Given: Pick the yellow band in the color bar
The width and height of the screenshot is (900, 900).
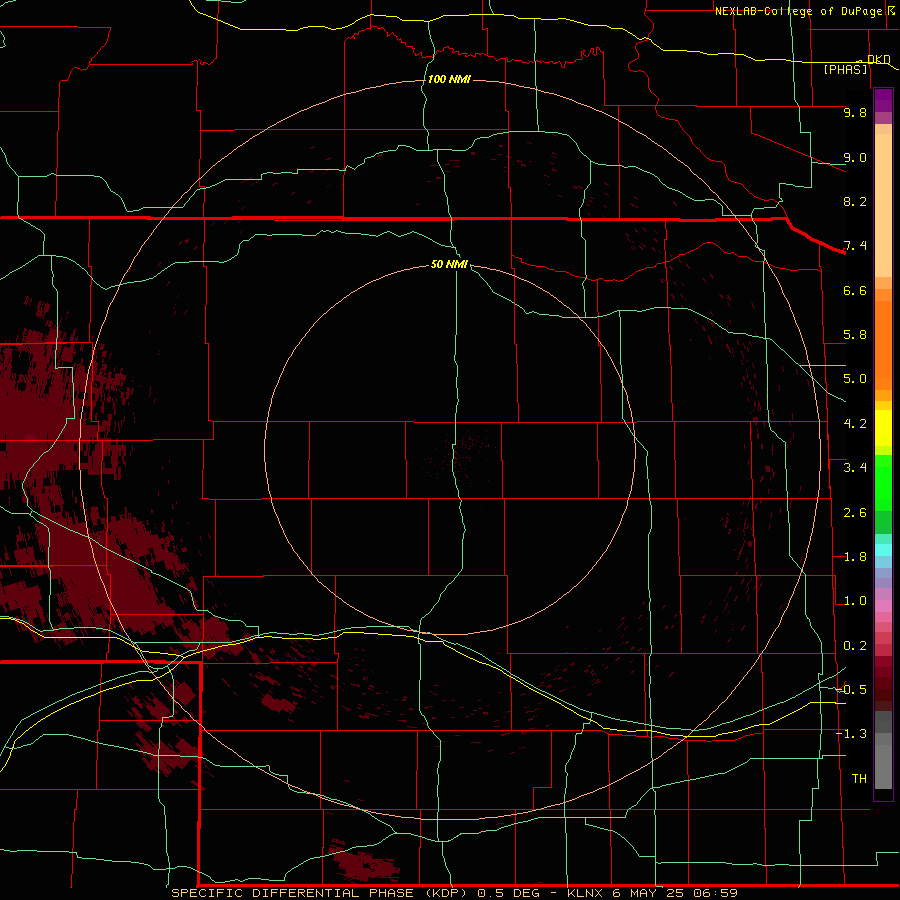Looking at the screenshot, I should click(883, 428).
